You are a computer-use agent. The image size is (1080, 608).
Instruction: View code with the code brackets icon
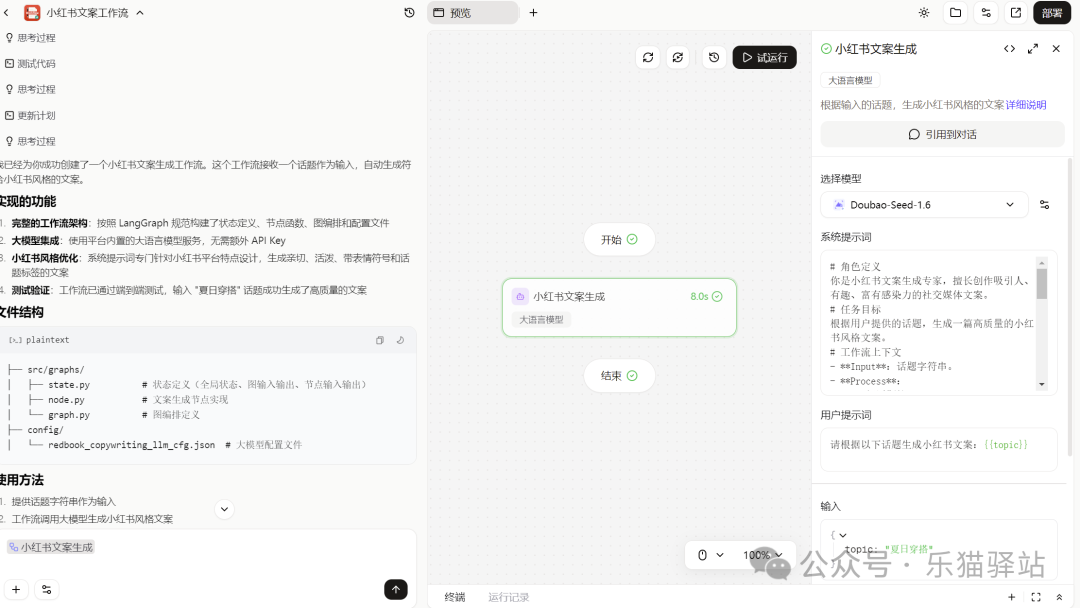coord(1011,48)
